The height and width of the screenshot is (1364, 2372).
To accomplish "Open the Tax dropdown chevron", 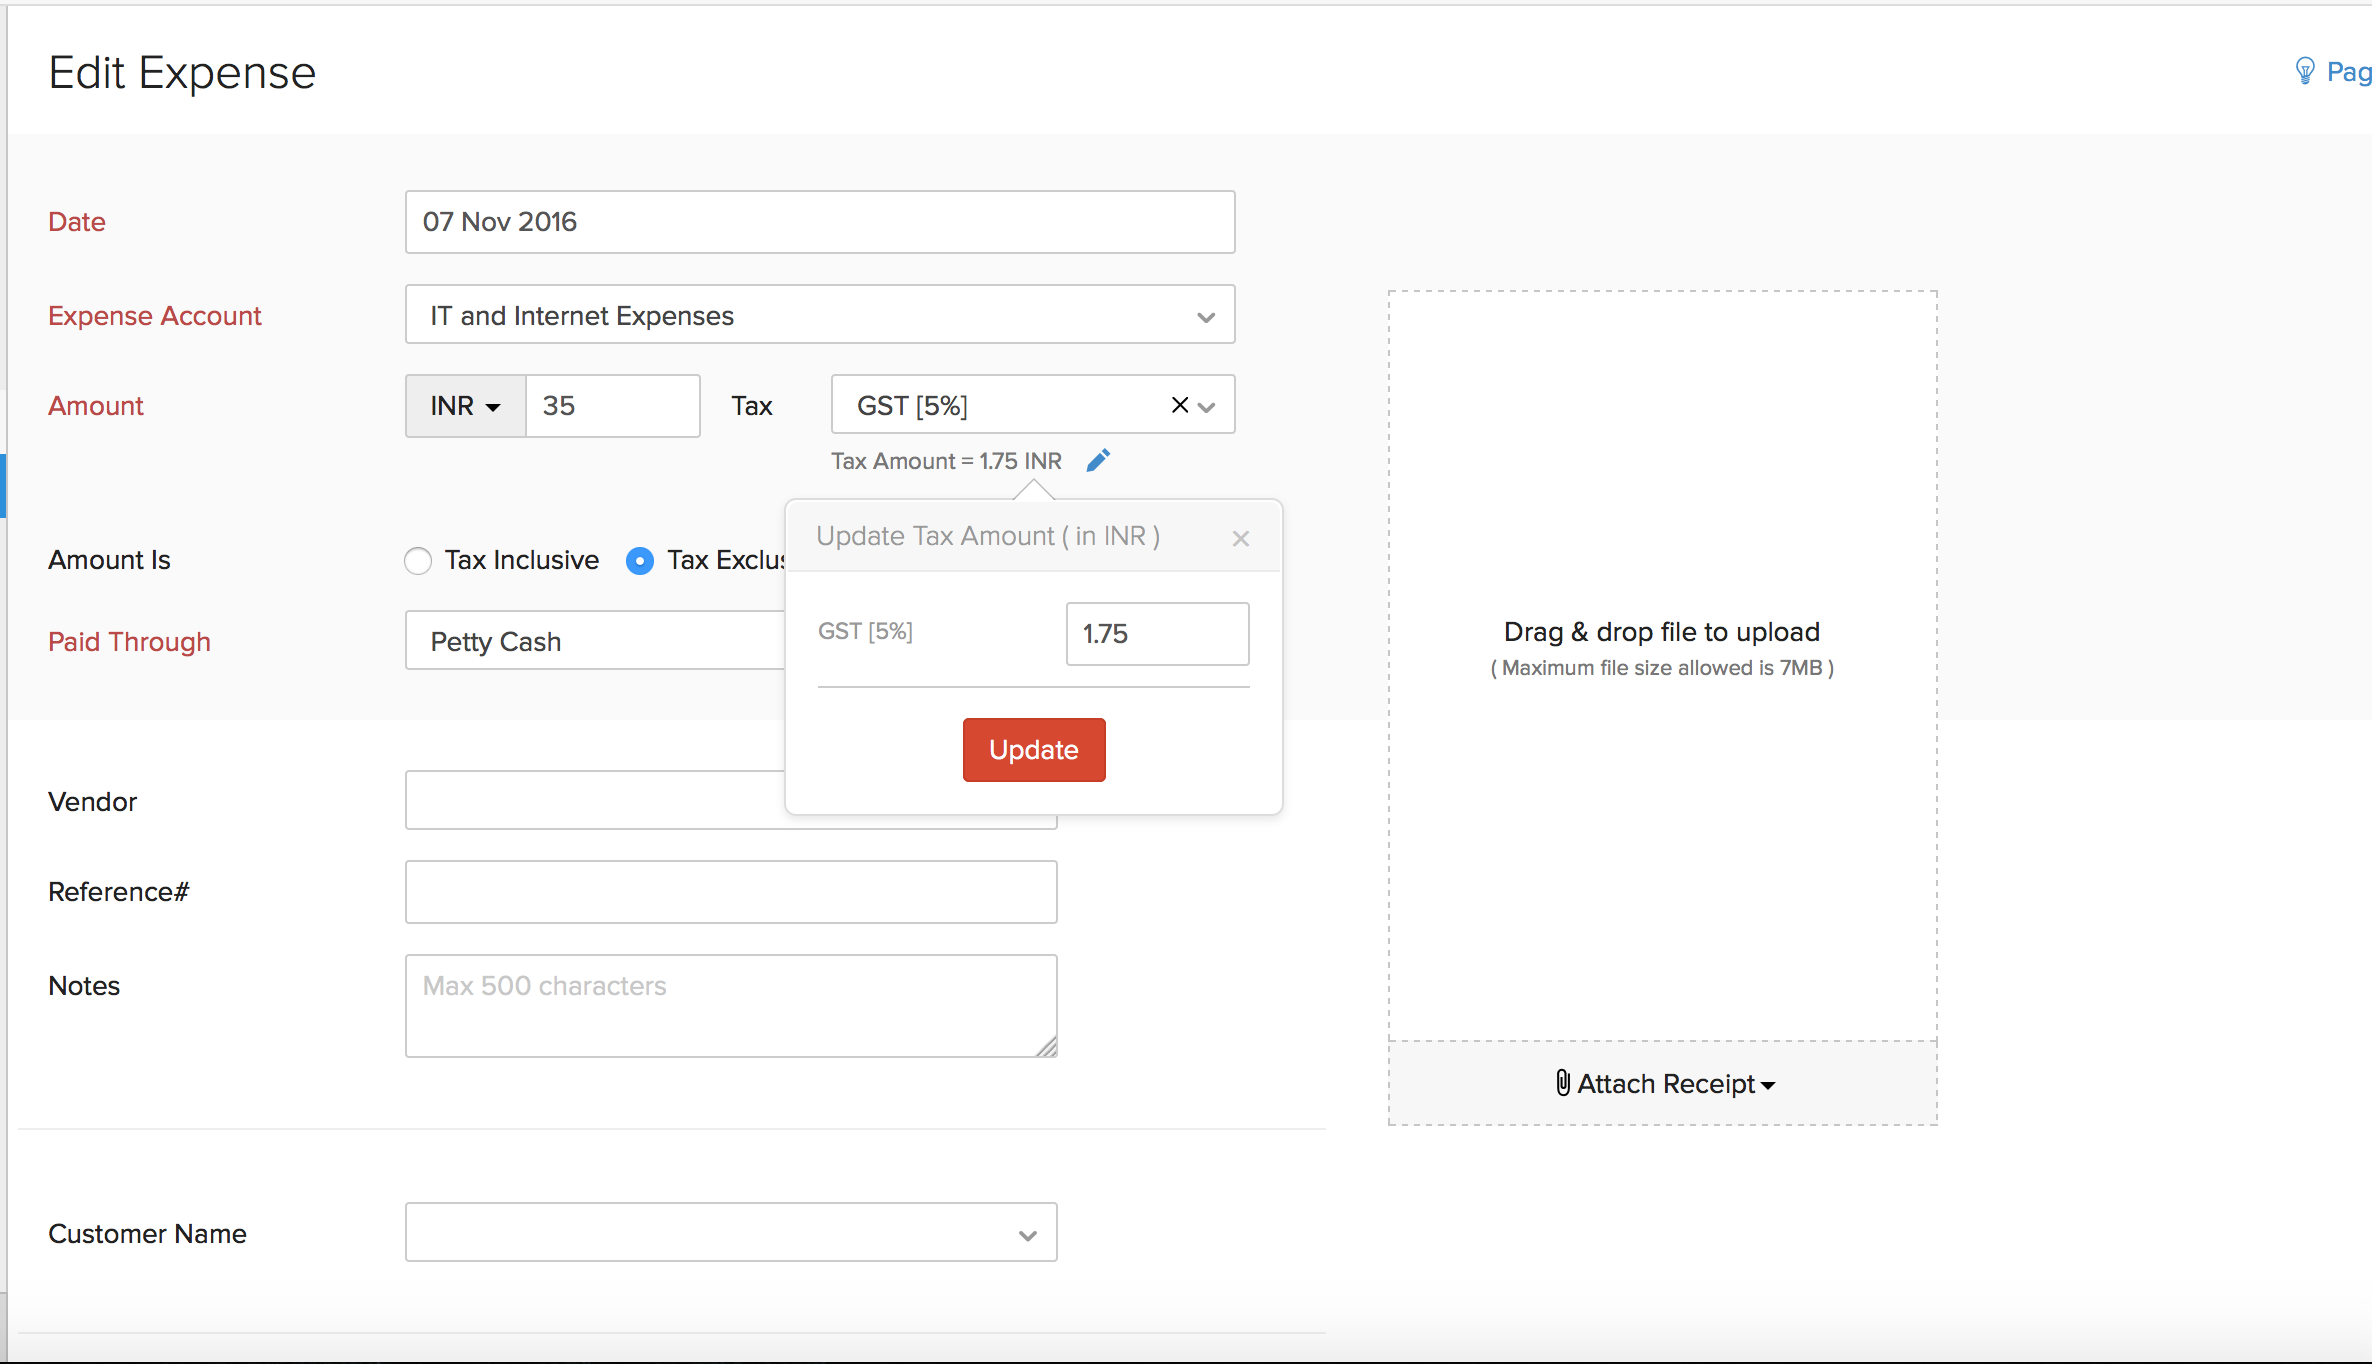I will [x=1207, y=407].
